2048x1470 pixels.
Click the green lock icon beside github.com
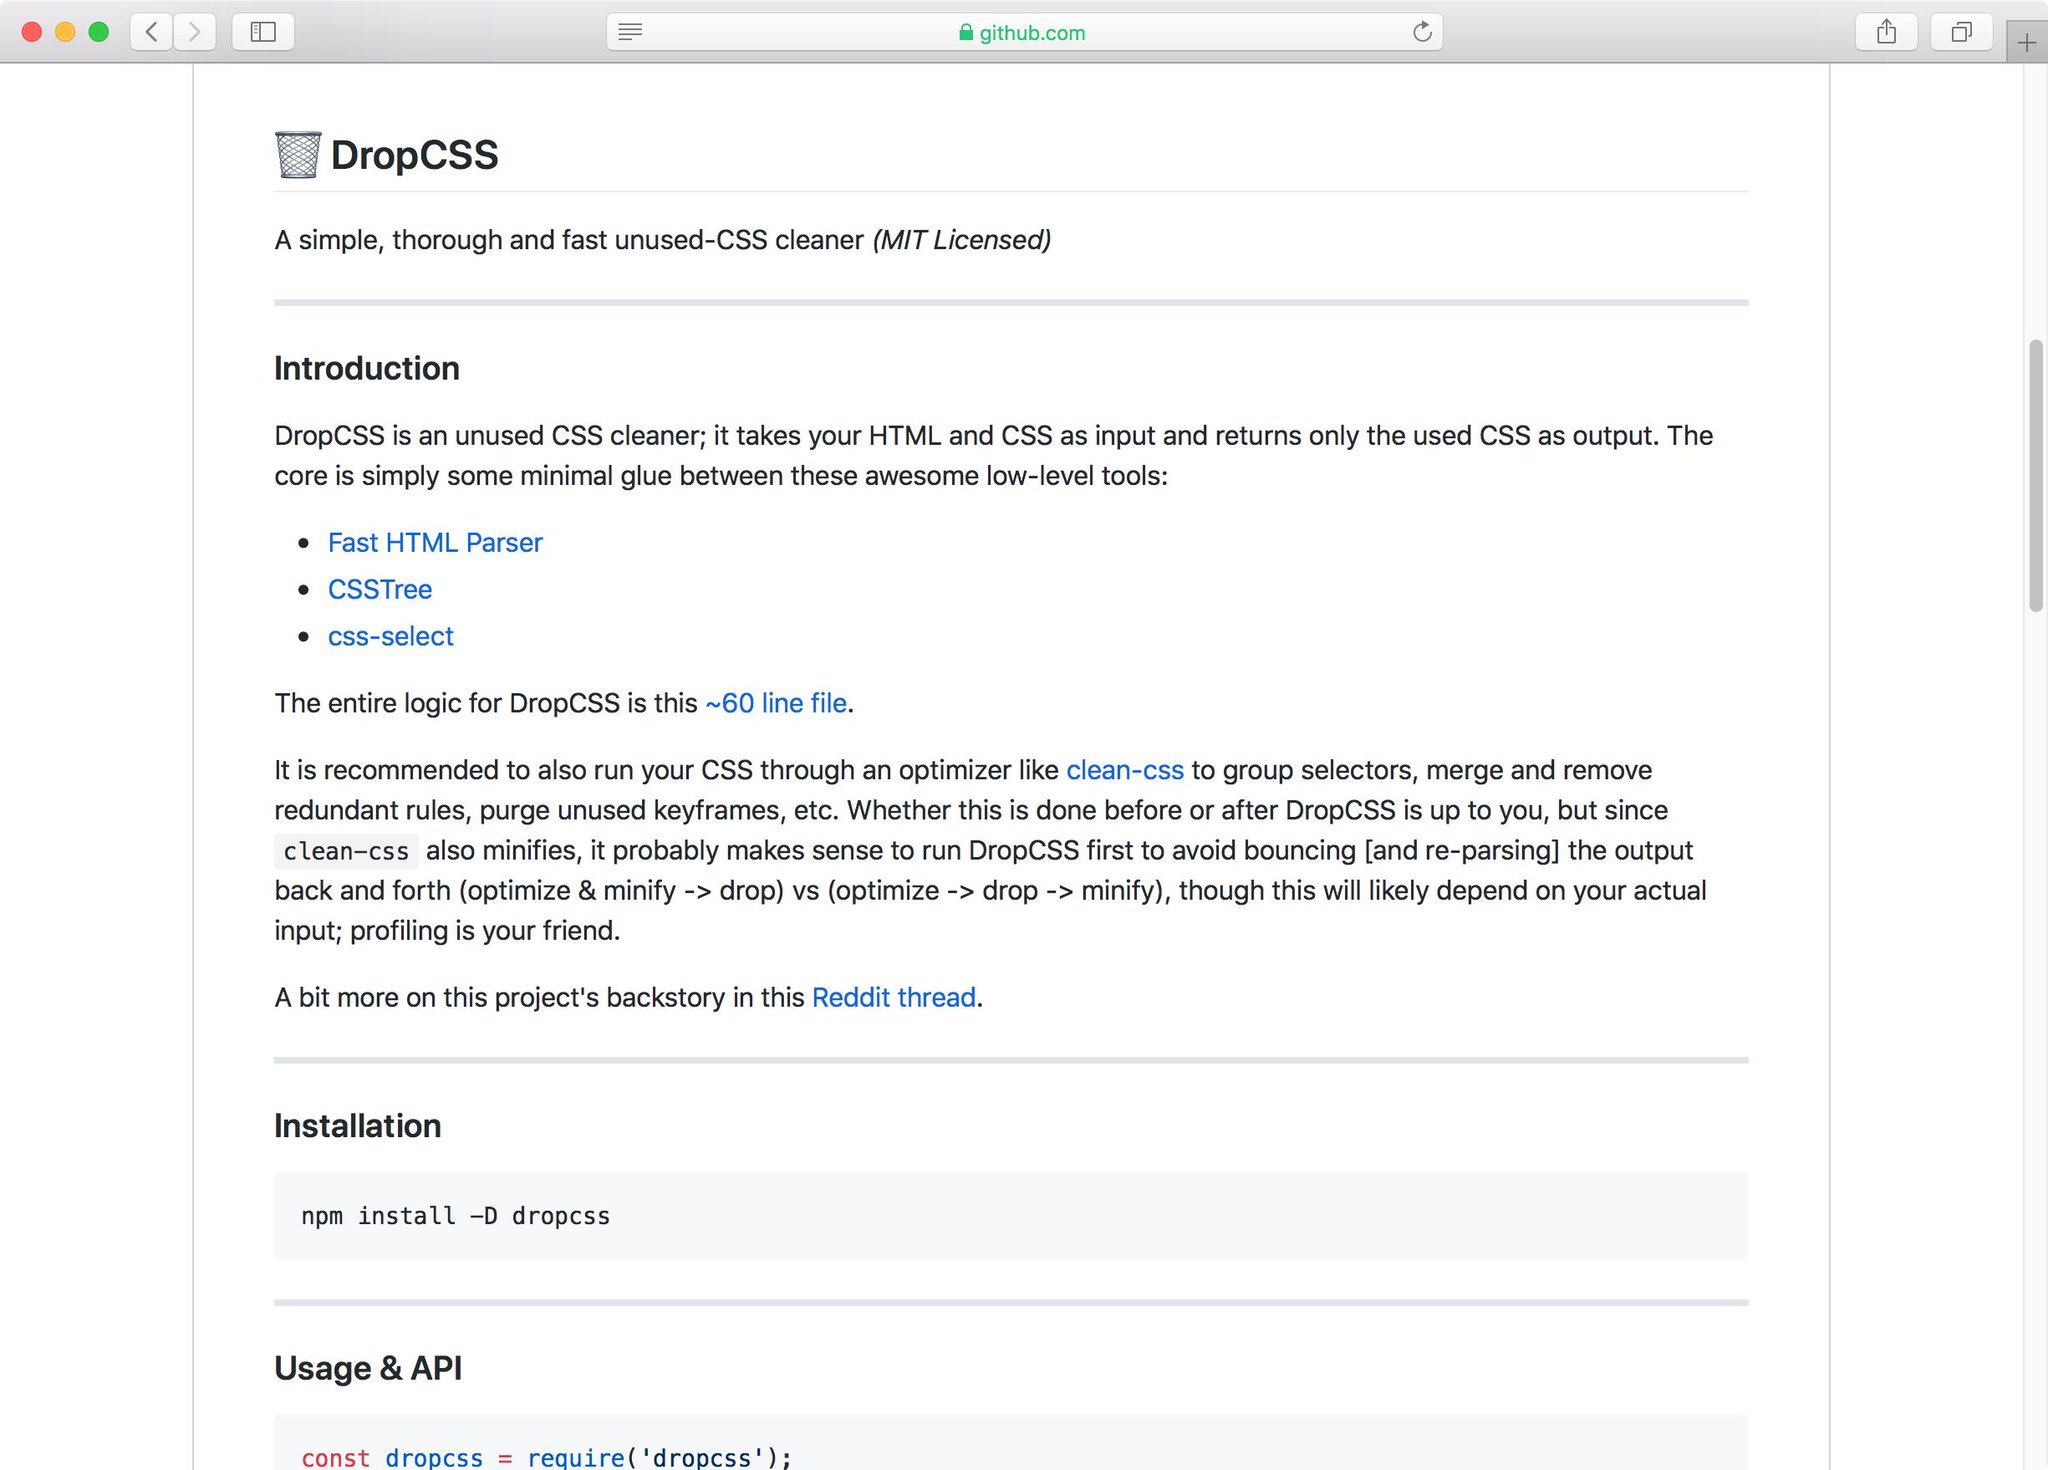[x=965, y=32]
